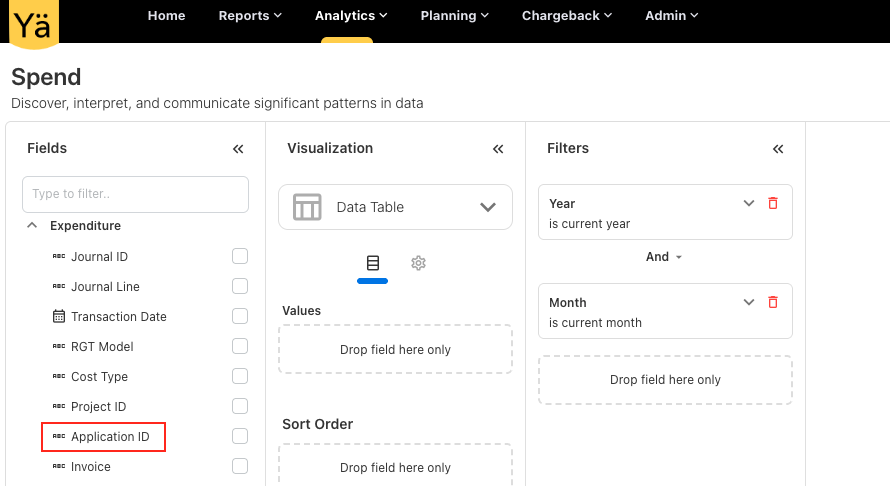Collapse the Filters panel
The image size is (890, 486).
pos(778,149)
